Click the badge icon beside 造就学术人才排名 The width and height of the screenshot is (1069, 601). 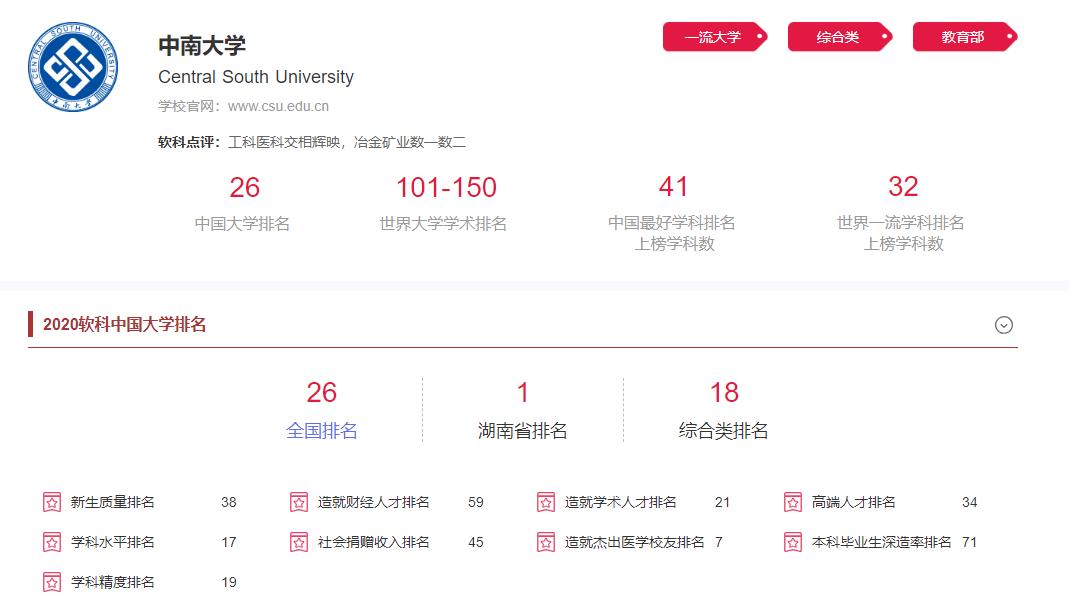point(545,502)
